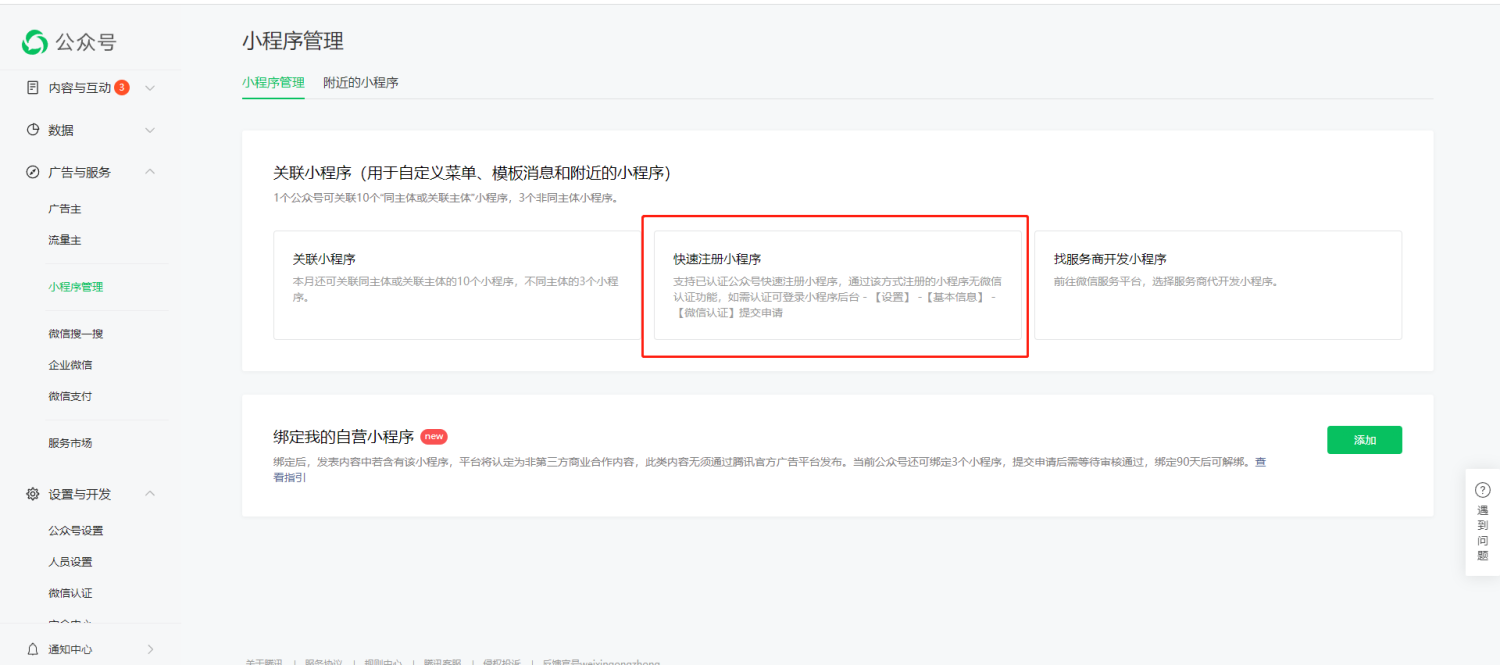Switch to the 附近的小程序 tab
Viewport: 1500px width, 665px height.
coord(361,83)
